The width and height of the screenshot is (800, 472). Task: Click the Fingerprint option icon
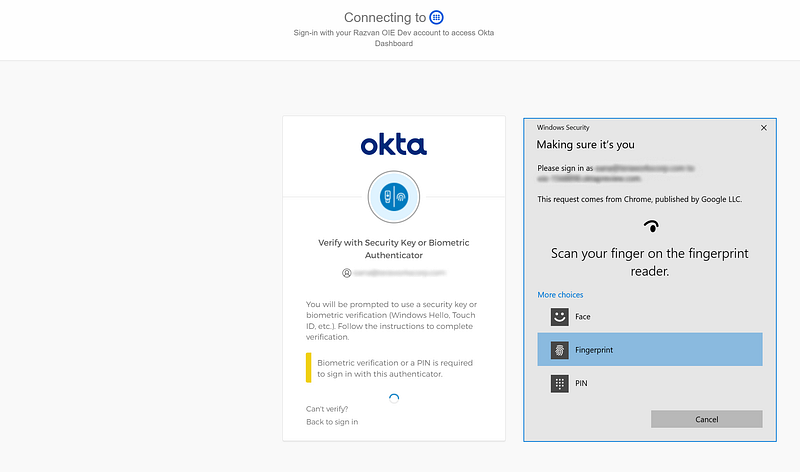559,350
